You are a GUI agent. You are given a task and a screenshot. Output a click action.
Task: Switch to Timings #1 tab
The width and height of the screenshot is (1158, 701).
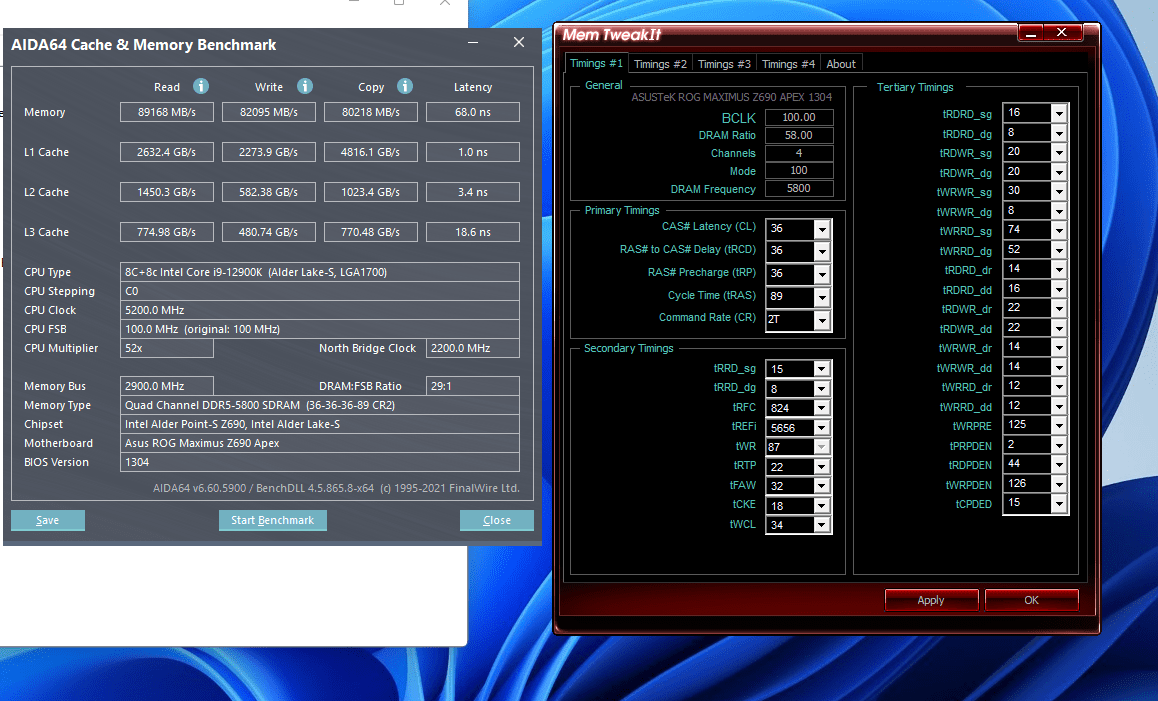click(597, 64)
